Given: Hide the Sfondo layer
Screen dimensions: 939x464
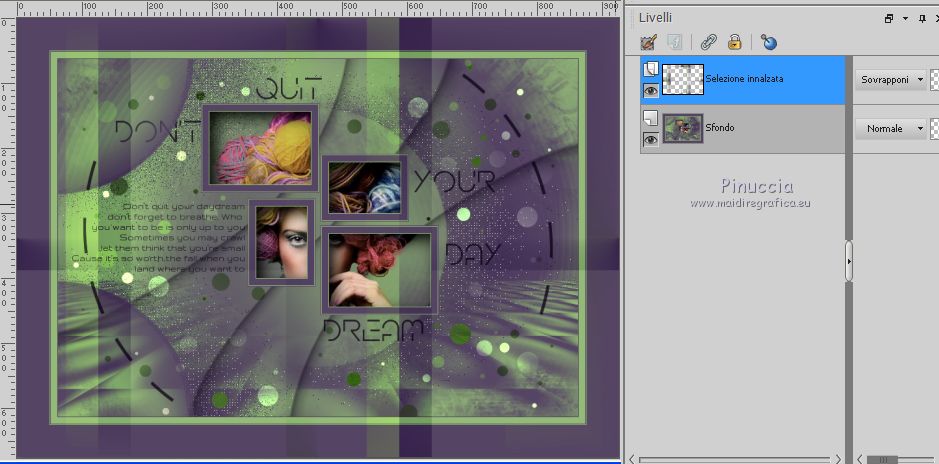Looking at the screenshot, I should [x=650, y=139].
